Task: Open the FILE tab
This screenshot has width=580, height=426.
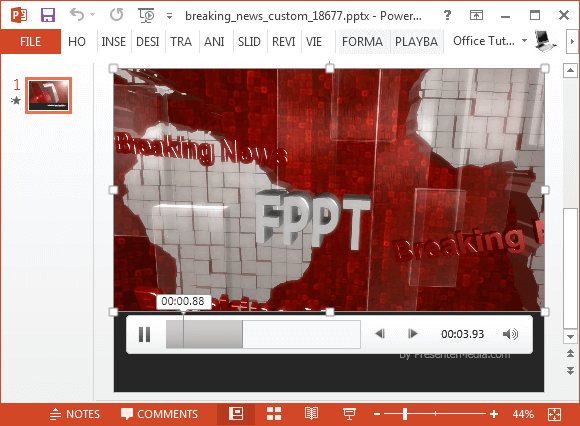Action: (30, 41)
